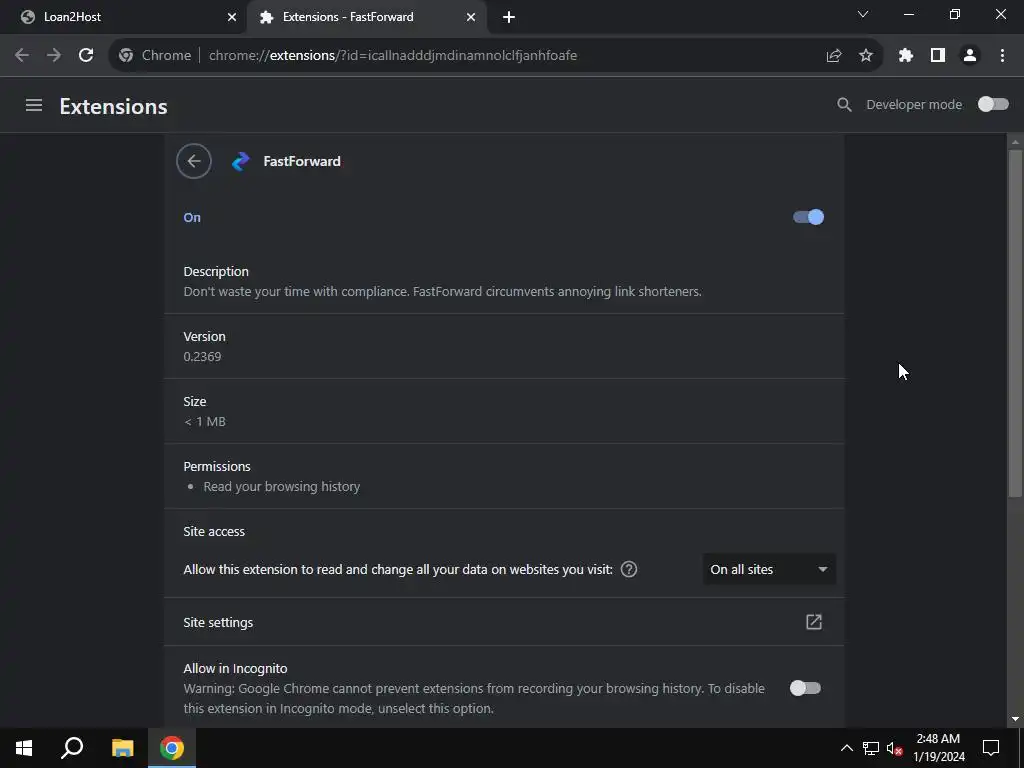Viewport: 1024px width, 768px height.
Task: Click the muted volume tray icon
Action: (894, 748)
